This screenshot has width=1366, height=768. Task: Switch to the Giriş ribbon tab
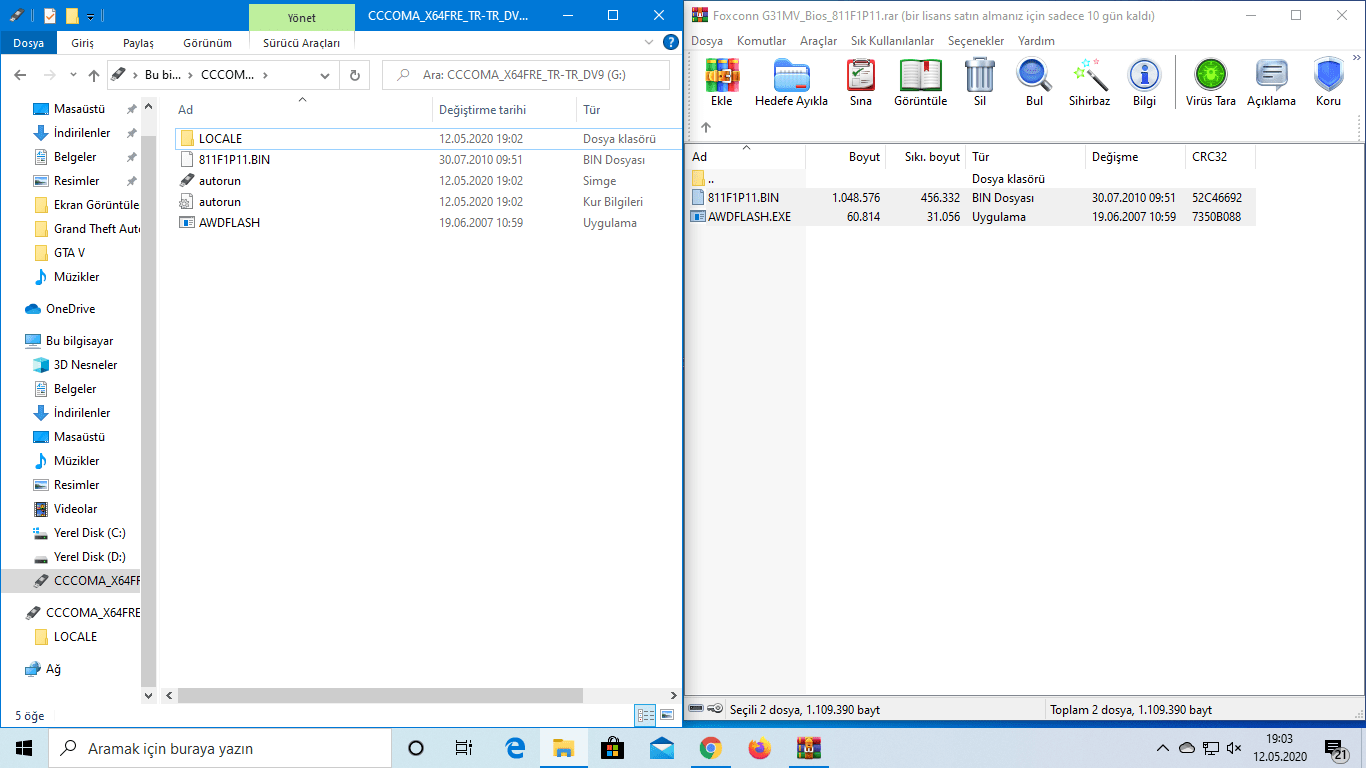83,43
